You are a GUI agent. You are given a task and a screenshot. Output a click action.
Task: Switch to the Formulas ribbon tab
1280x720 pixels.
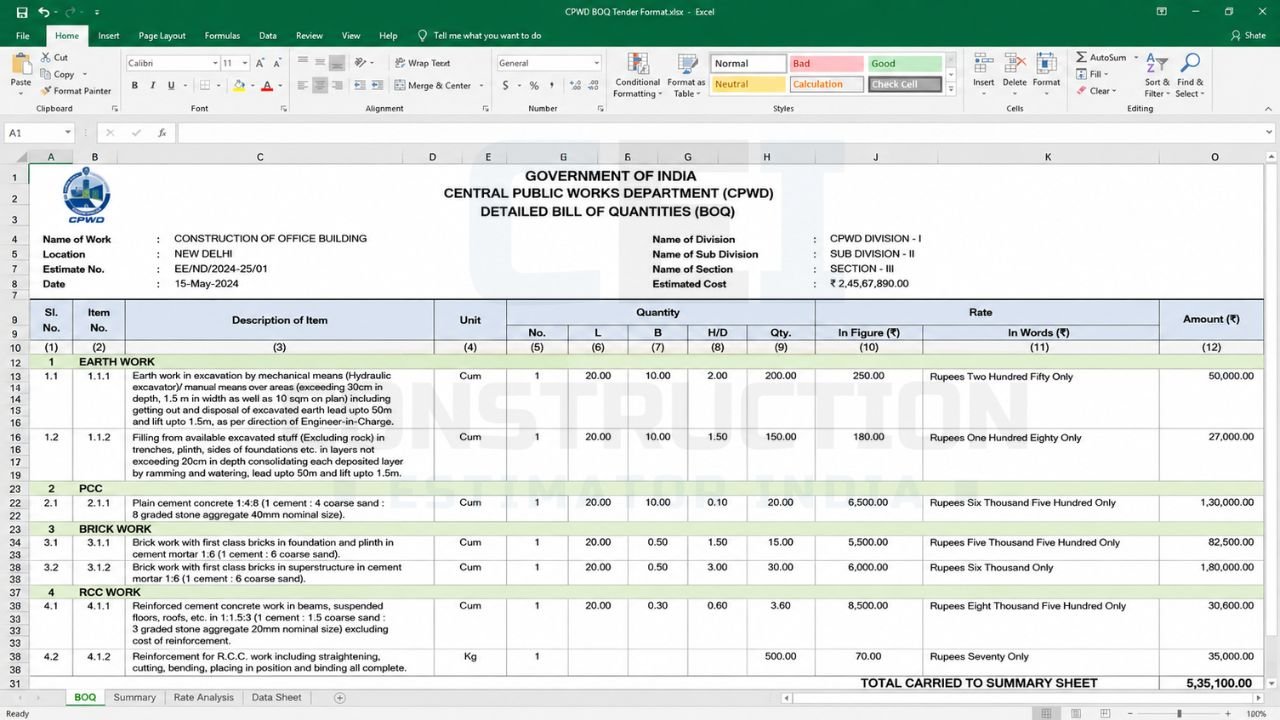click(x=222, y=36)
